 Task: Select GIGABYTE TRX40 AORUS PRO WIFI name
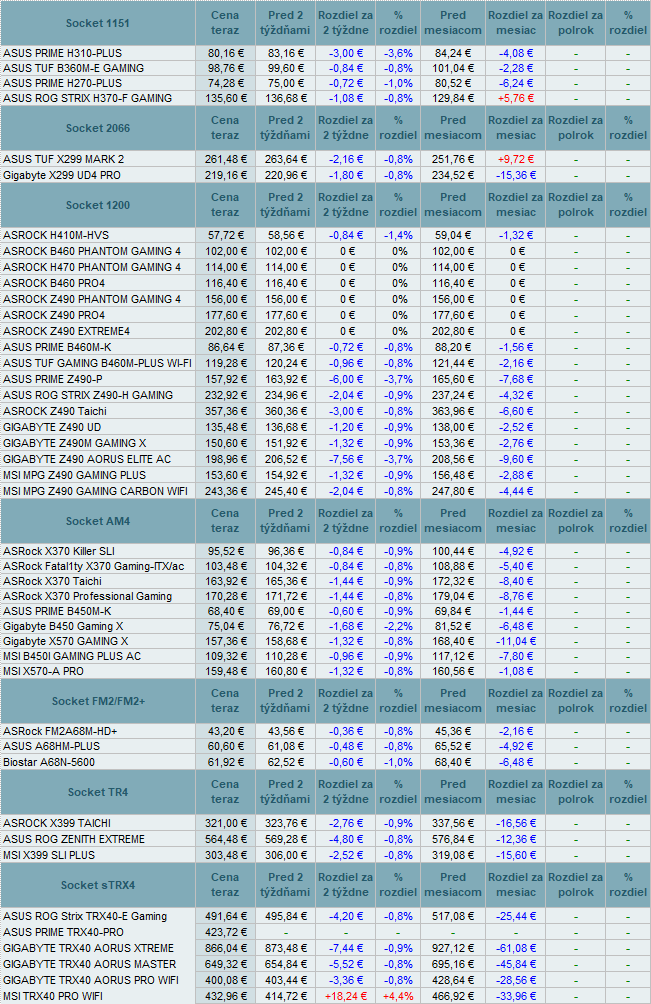pyautogui.click(x=91, y=980)
